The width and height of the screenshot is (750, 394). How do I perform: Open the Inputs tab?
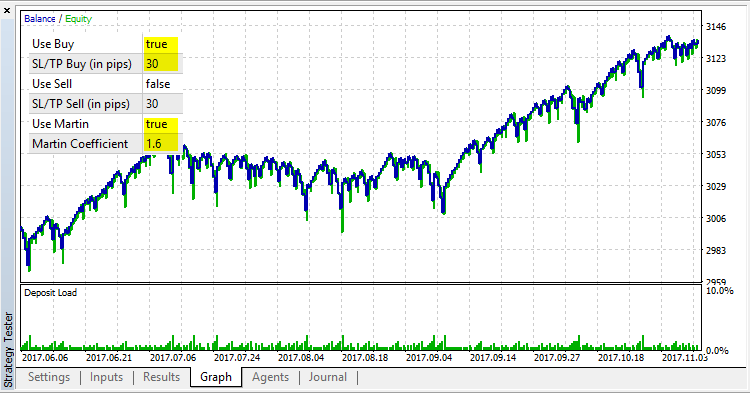(106, 377)
